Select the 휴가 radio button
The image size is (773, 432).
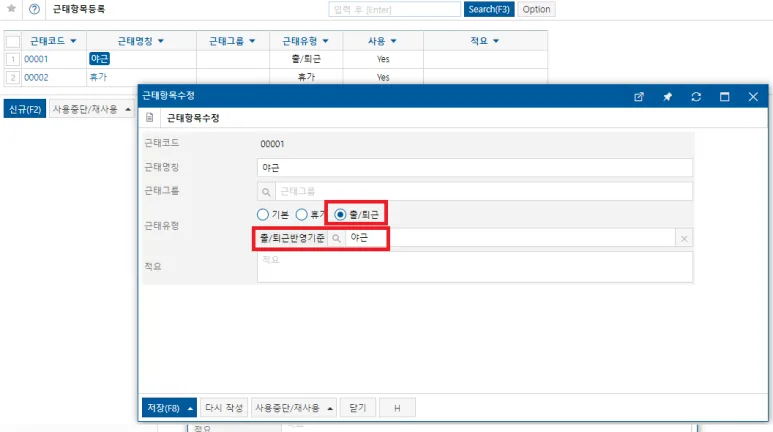(x=301, y=215)
